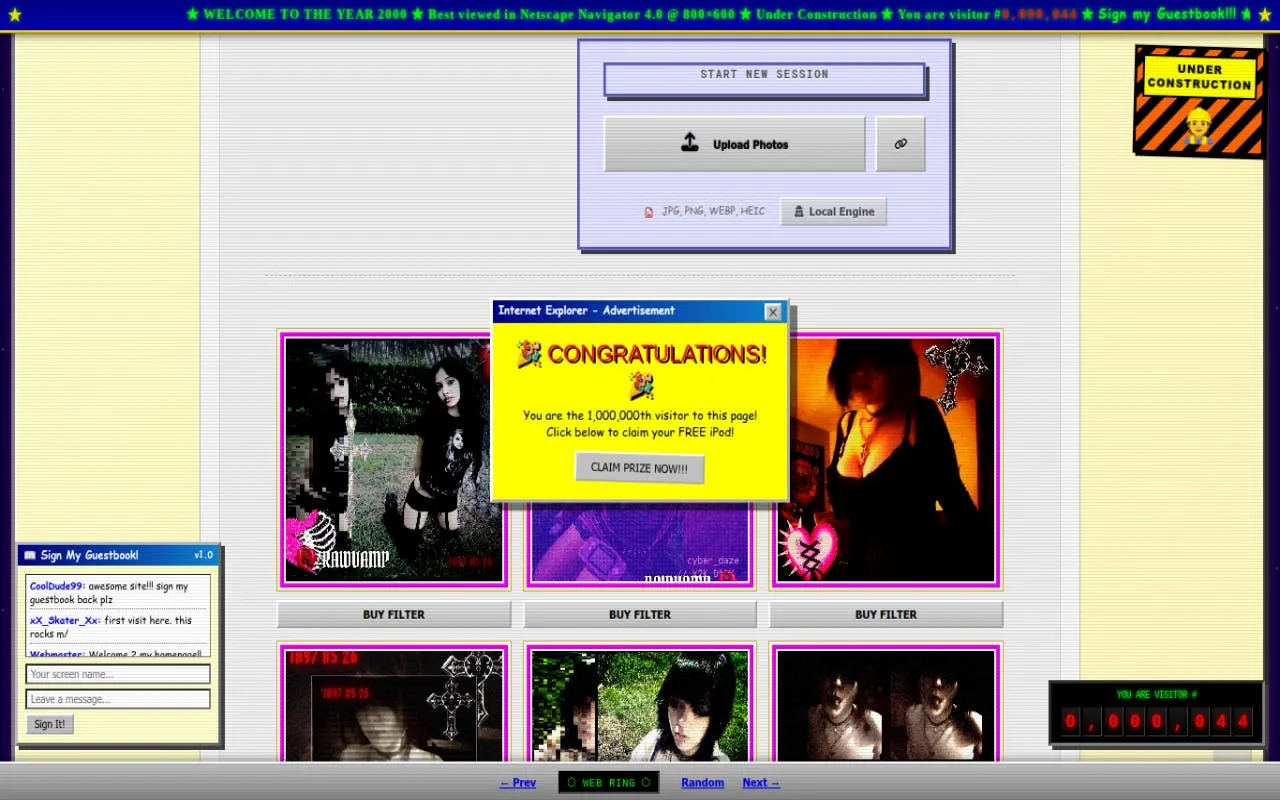Viewport: 1280px width, 800px height.
Task: Click the CONGRATULATIONS! heading in the popup
Action: tap(657, 354)
